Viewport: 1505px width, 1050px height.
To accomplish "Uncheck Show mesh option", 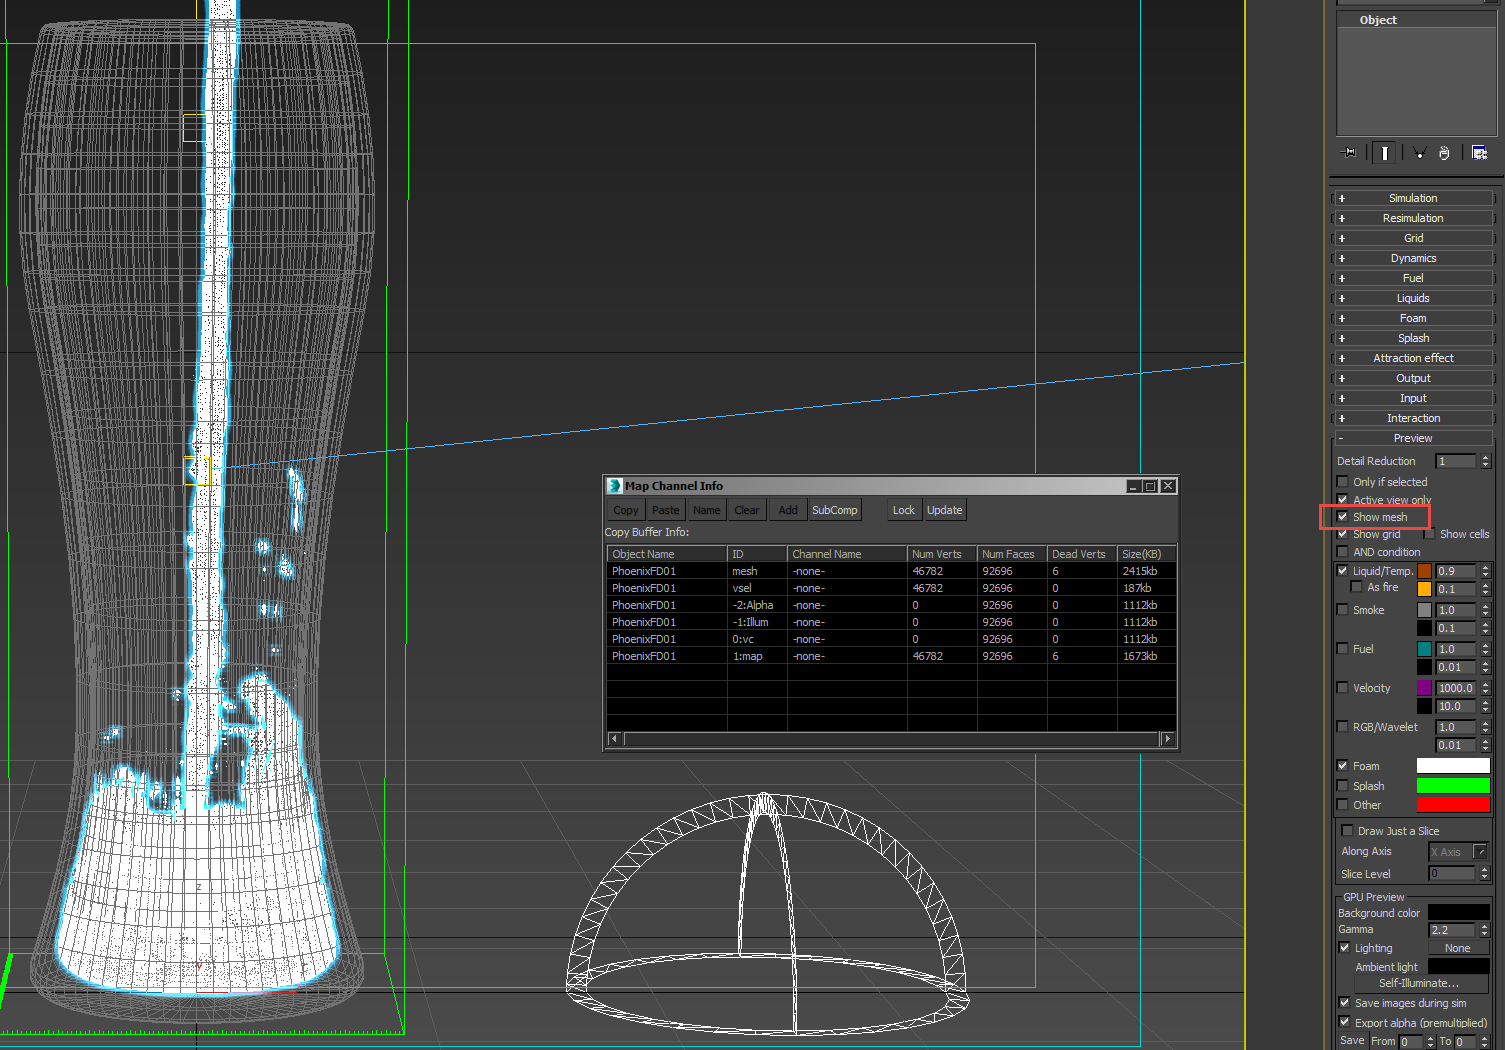I will pyautogui.click(x=1343, y=517).
